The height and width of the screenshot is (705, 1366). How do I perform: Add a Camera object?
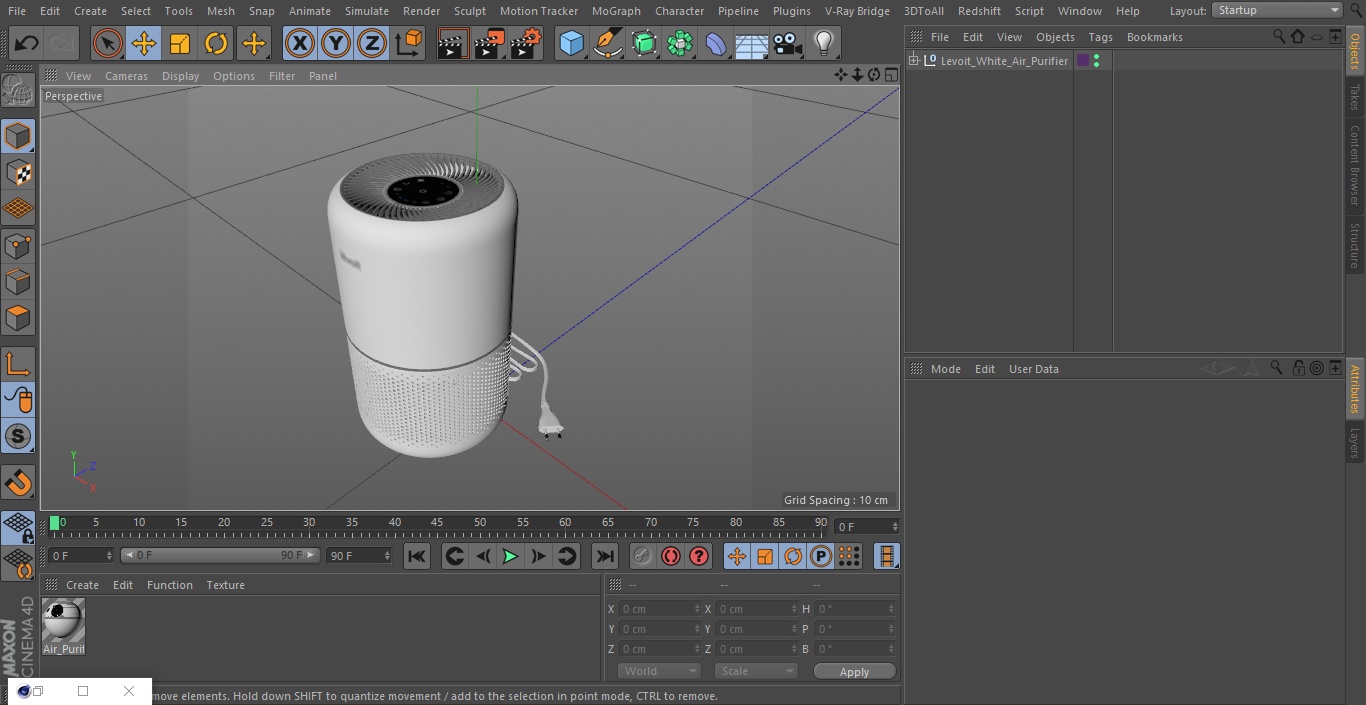[788, 43]
